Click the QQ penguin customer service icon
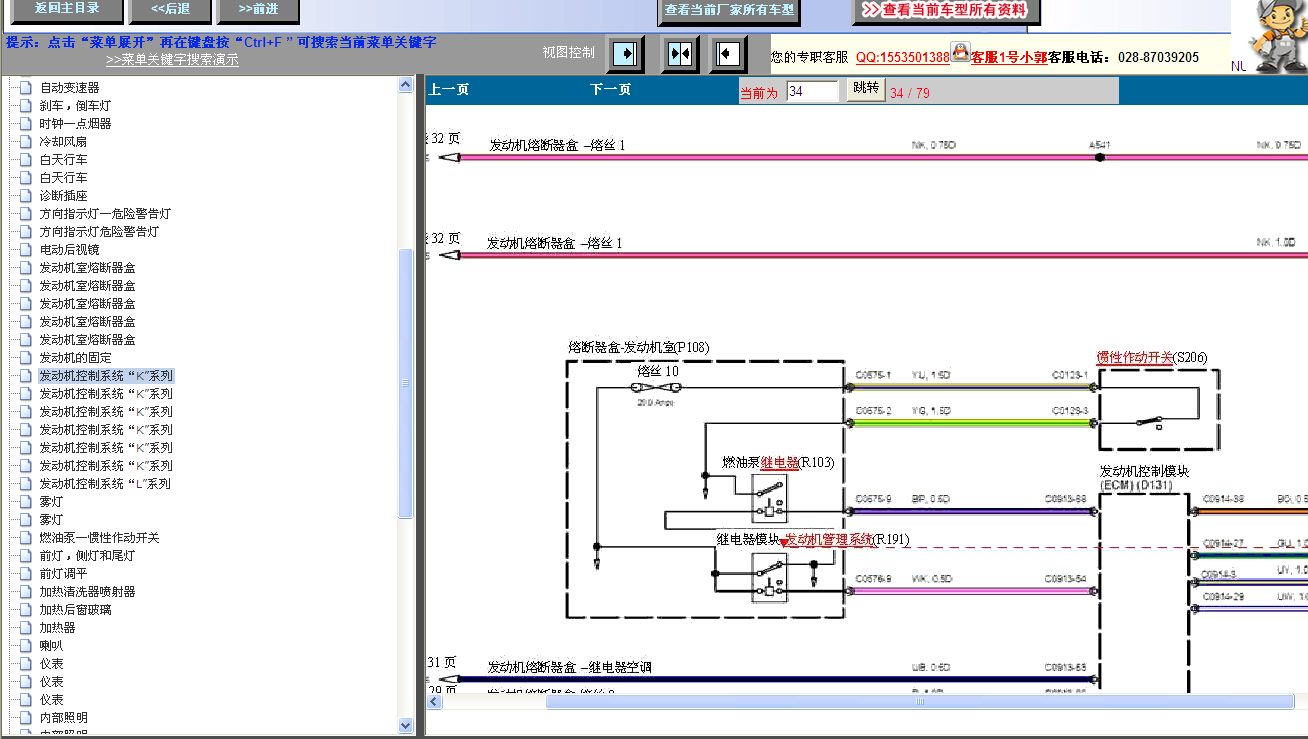Viewport: 1308px width, 739px height. click(960, 52)
